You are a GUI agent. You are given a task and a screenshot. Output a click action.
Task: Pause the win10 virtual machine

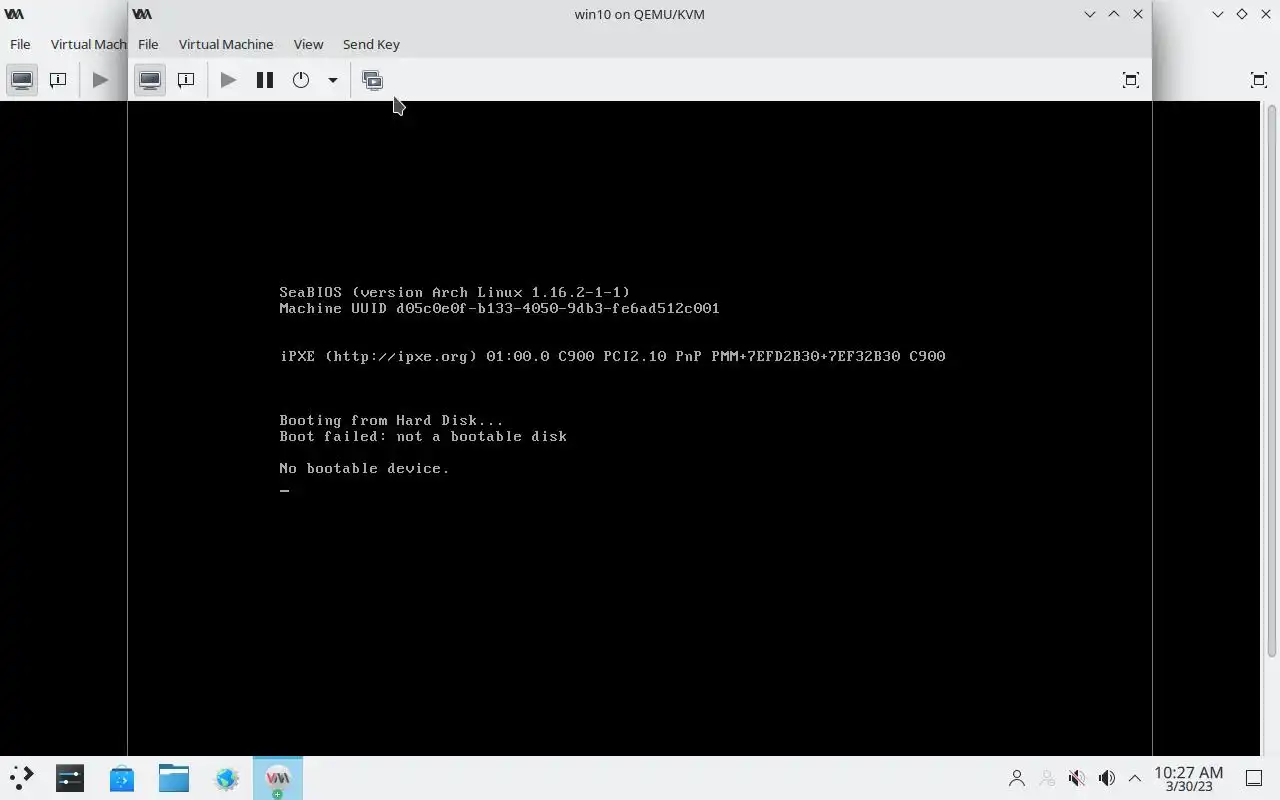(x=265, y=80)
